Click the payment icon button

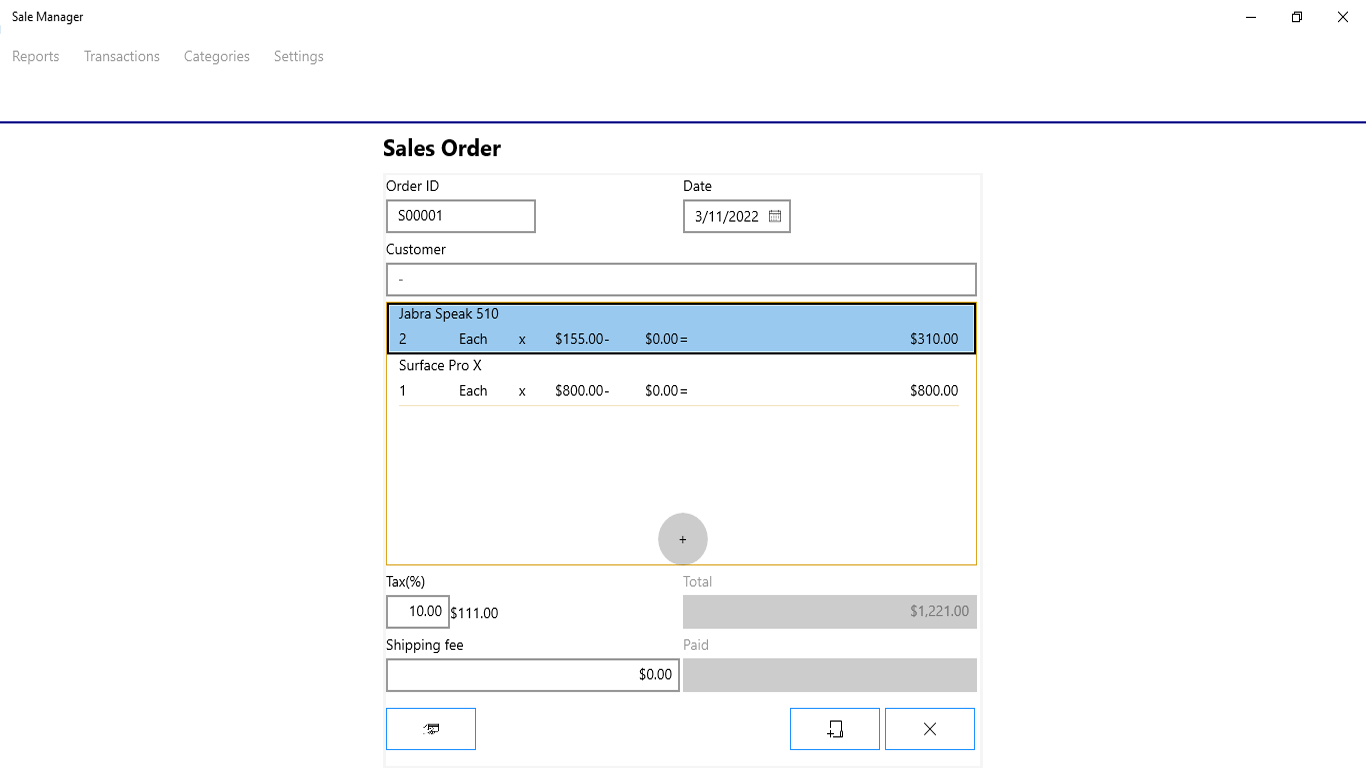tap(431, 729)
